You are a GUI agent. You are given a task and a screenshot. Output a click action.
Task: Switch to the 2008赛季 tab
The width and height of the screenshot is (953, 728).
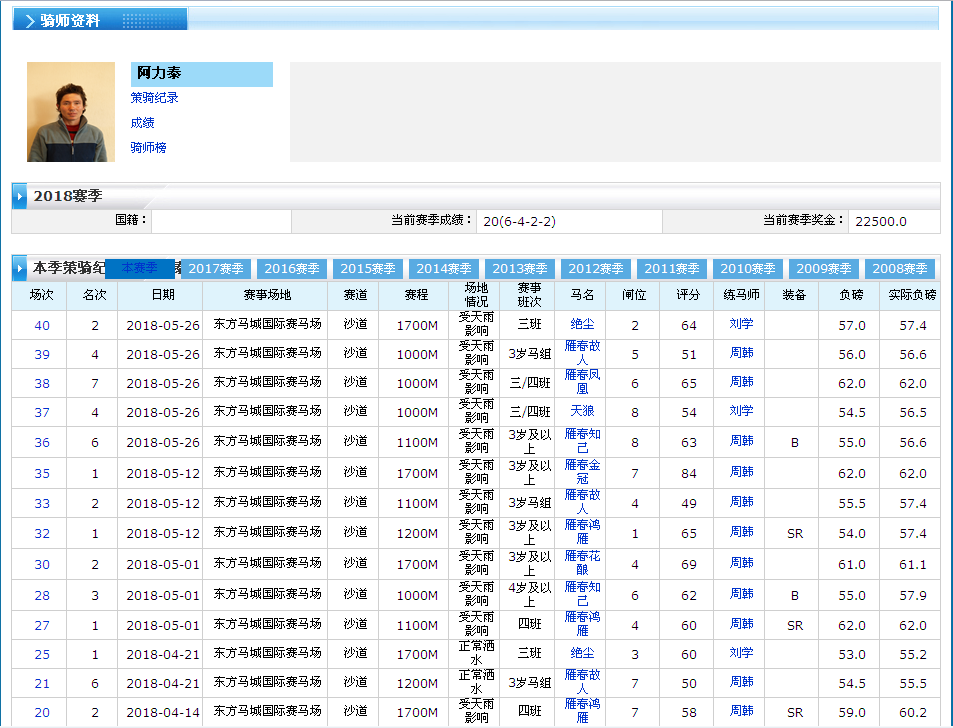click(900, 269)
